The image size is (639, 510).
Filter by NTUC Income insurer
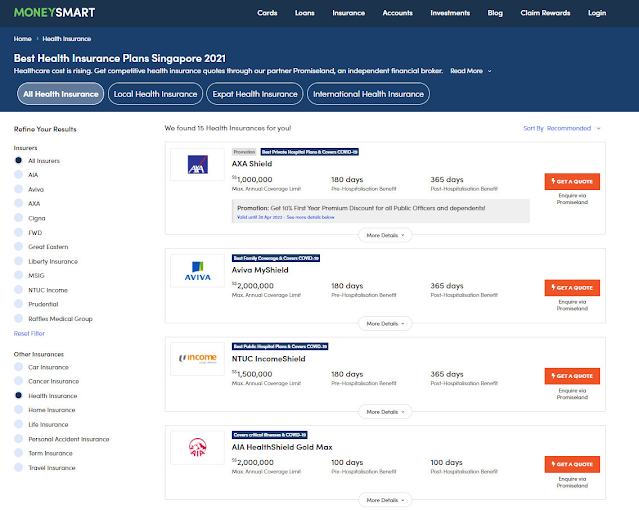click(x=18, y=290)
